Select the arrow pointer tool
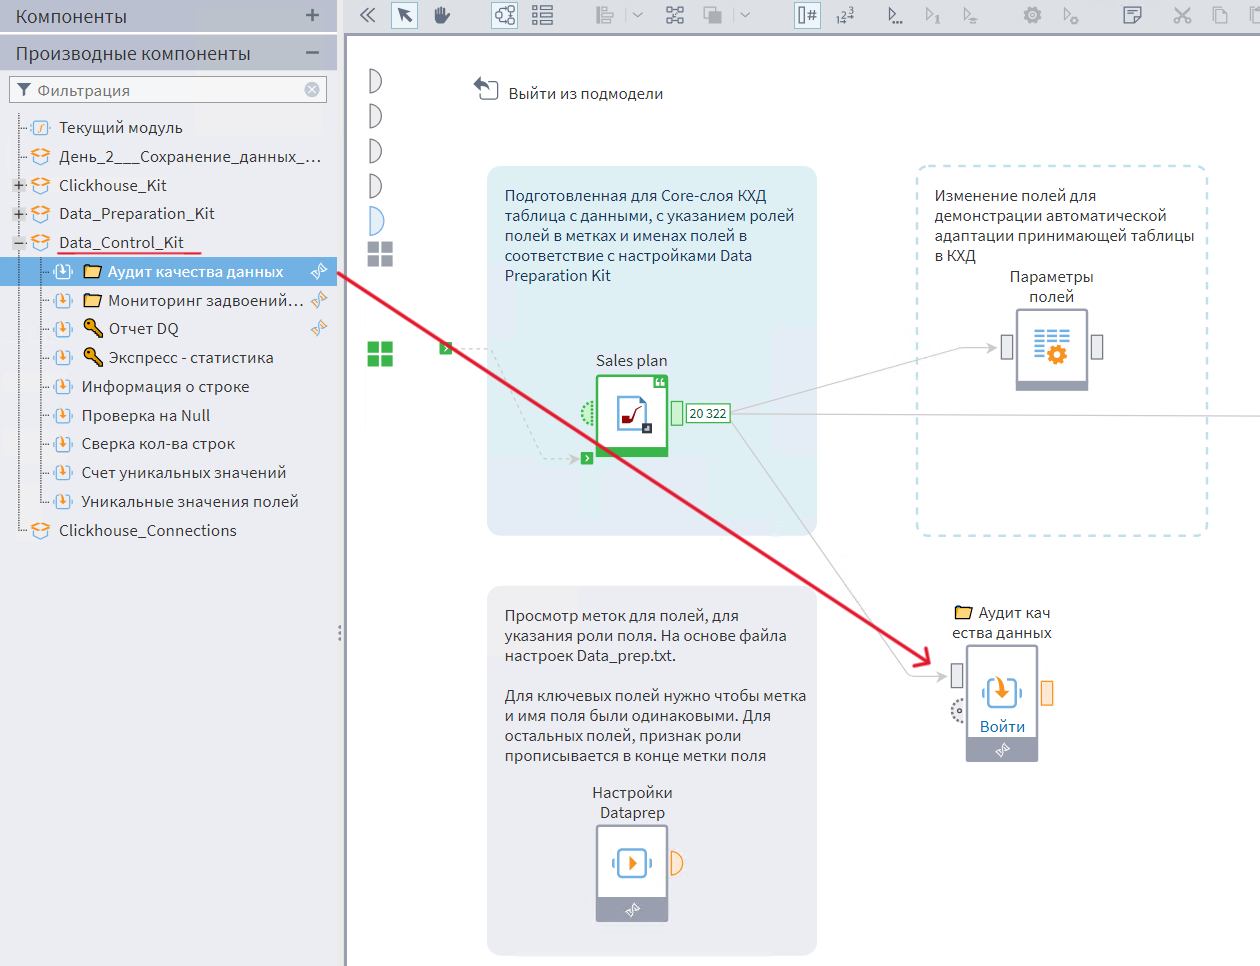This screenshot has width=1260, height=966. coord(404,15)
